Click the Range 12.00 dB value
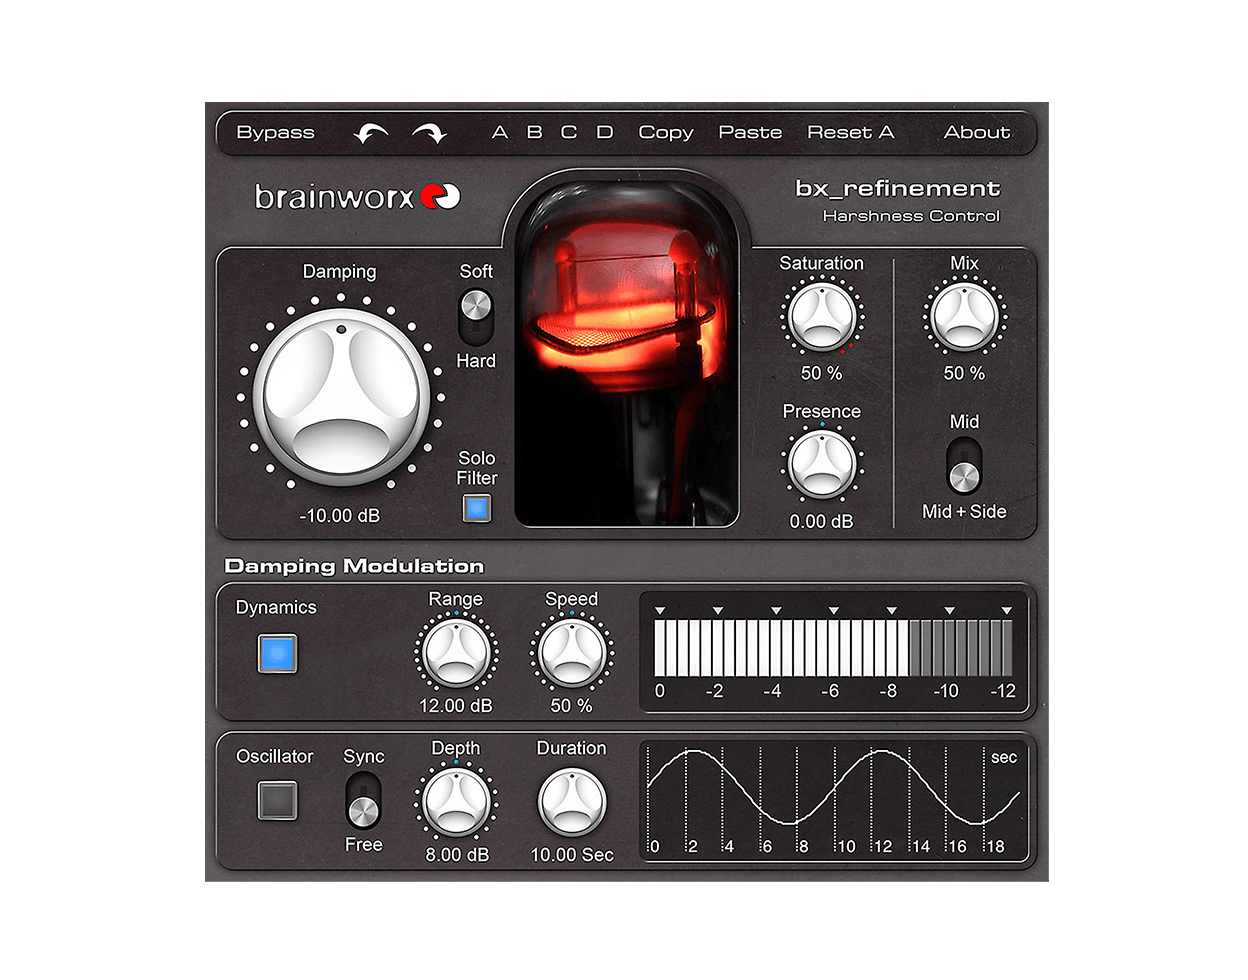 click(x=456, y=706)
